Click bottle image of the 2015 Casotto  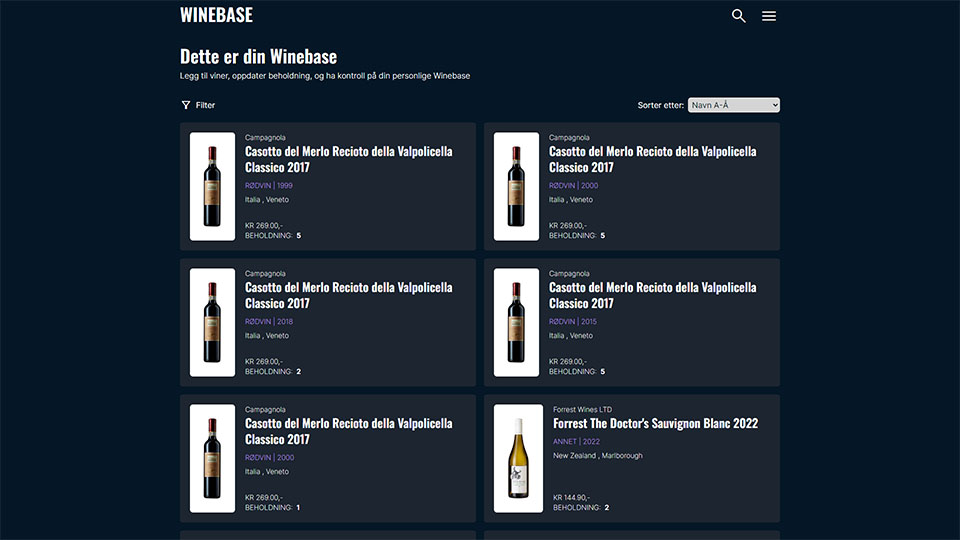point(516,322)
